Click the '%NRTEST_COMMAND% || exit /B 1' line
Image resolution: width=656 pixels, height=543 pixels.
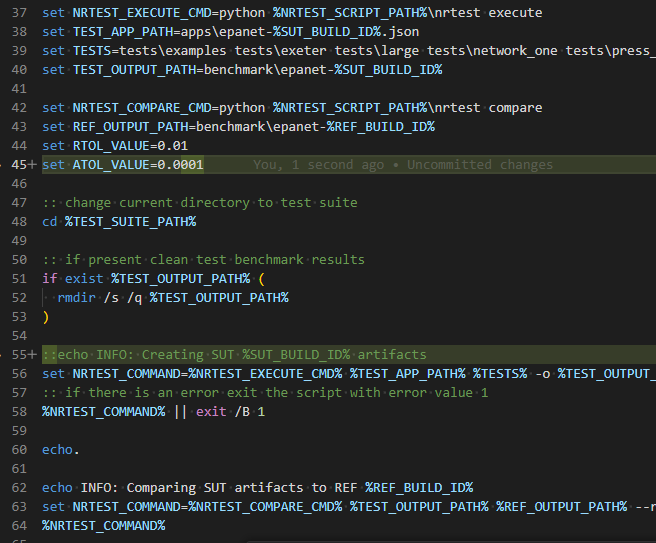tap(154, 412)
